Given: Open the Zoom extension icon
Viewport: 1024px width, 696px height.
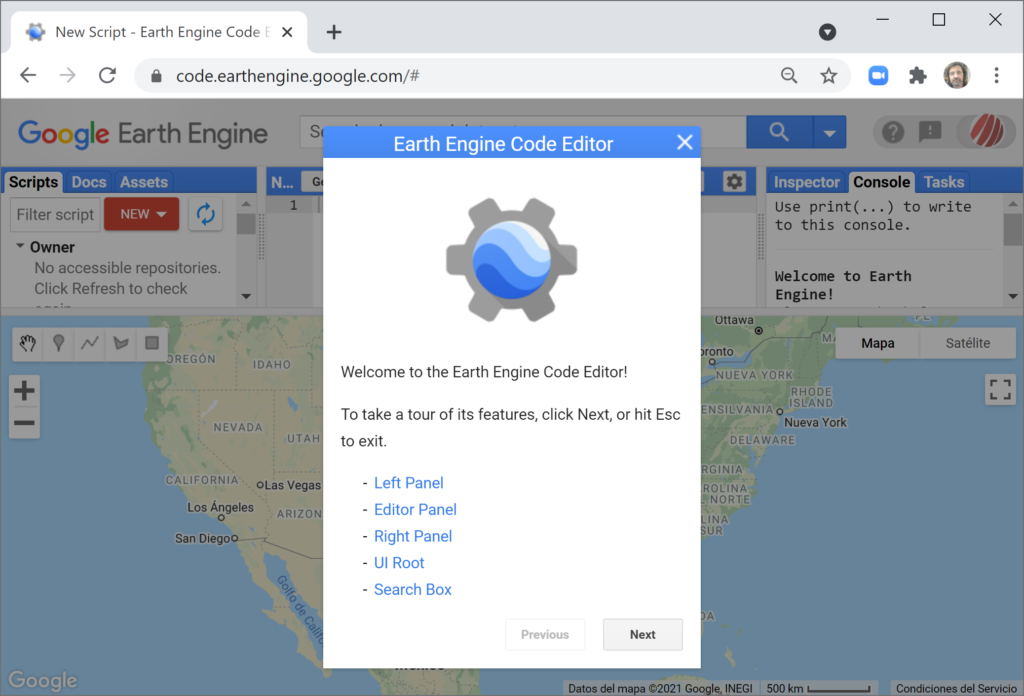Looking at the screenshot, I should coord(878,76).
